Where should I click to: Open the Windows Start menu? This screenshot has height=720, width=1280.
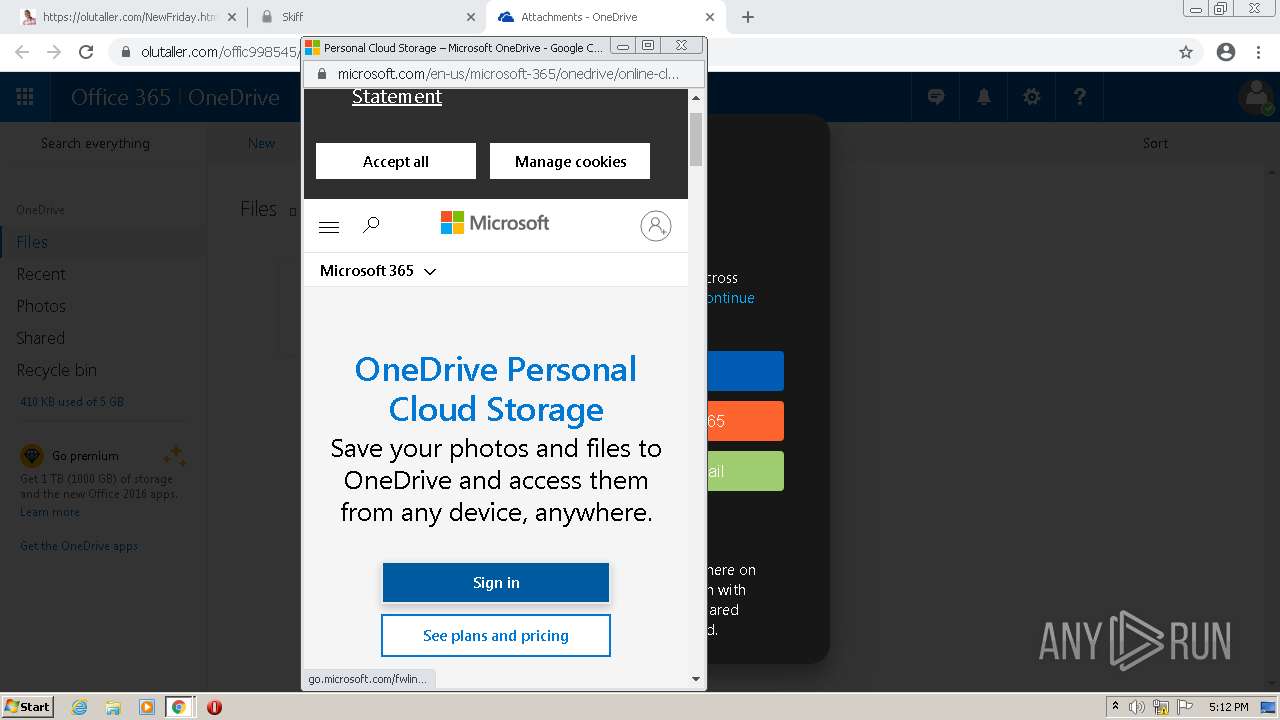27,707
